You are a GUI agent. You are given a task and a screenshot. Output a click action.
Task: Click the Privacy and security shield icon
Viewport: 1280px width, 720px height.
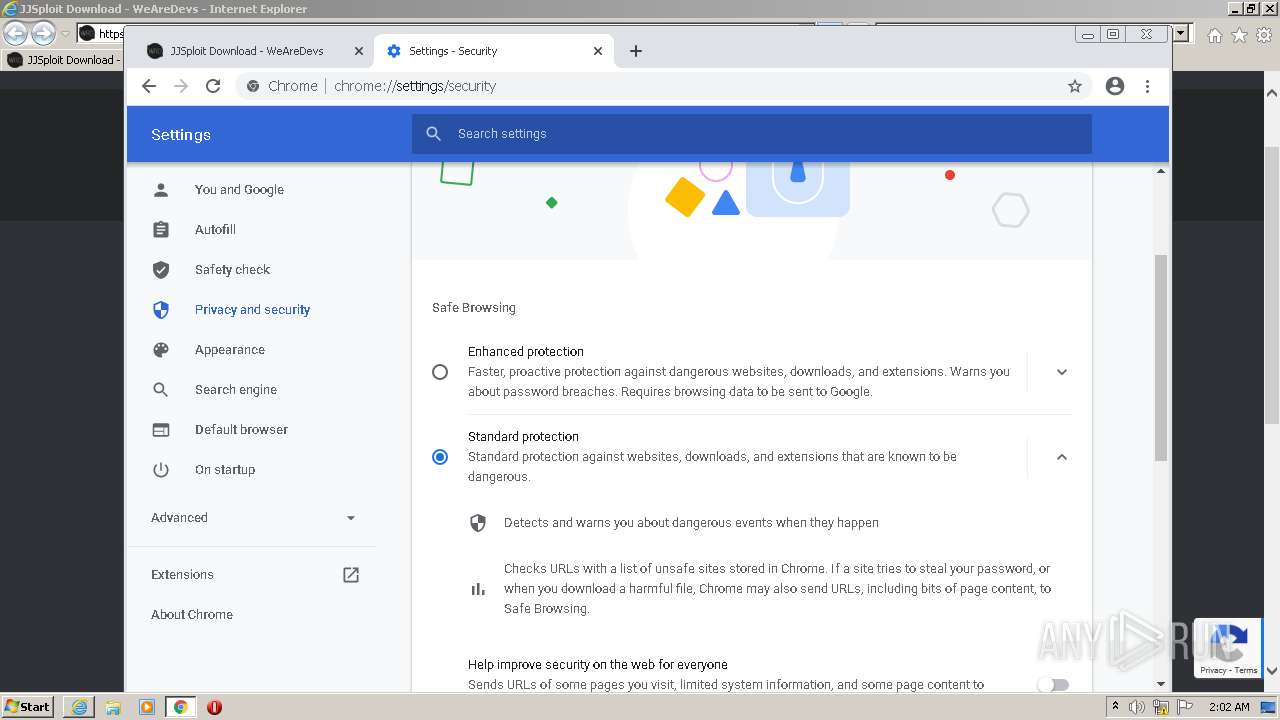[161, 309]
